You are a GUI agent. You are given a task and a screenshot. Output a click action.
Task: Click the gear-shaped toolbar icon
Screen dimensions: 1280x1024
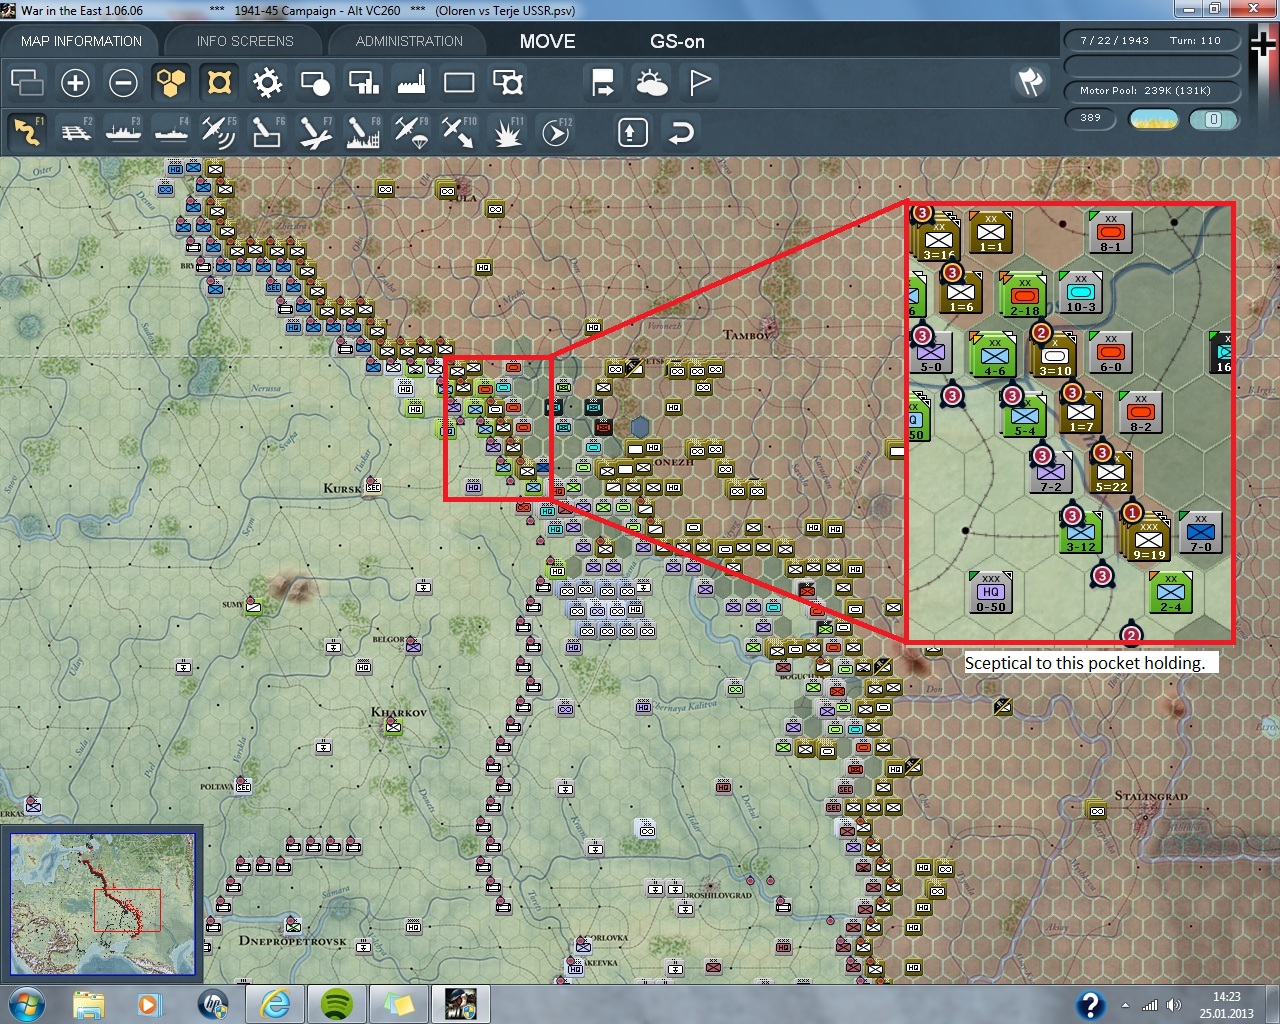267,82
